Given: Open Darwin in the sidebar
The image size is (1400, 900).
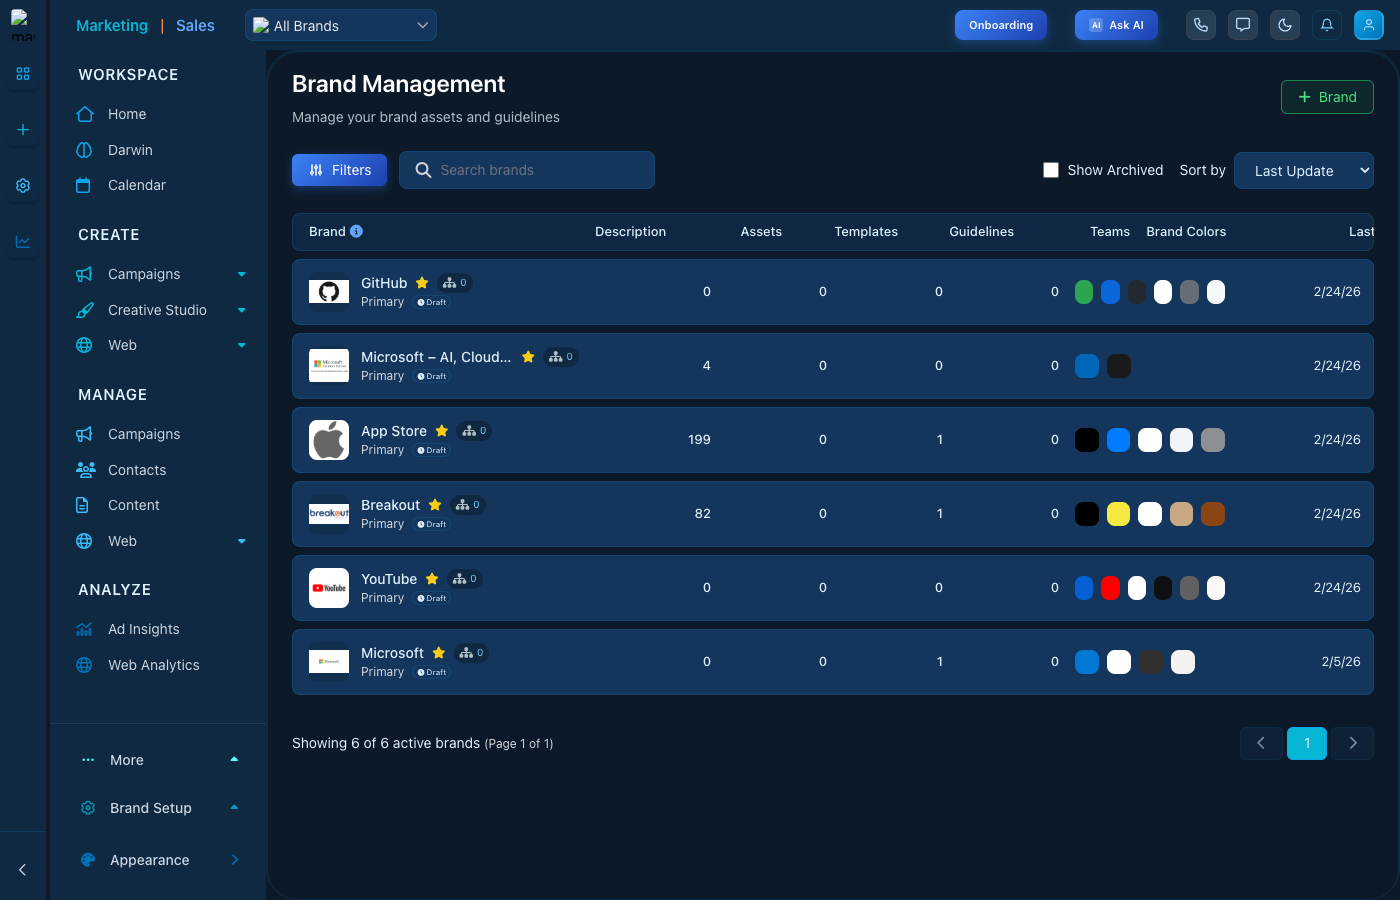Looking at the screenshot, I should [130, 150].
